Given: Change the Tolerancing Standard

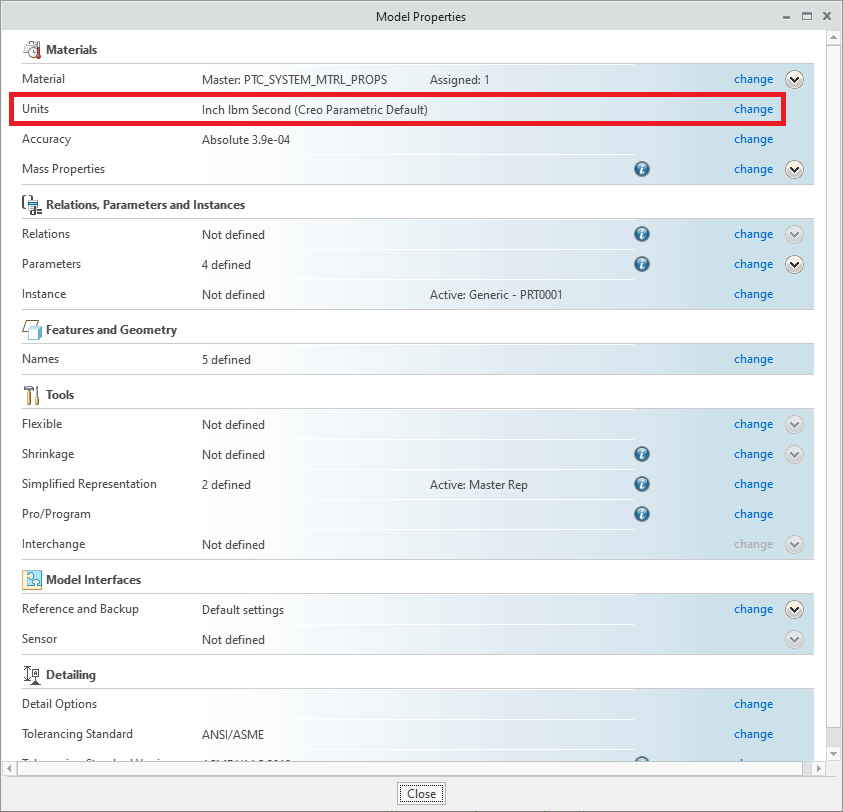Looking at the screenshot, I should (753, 734).
